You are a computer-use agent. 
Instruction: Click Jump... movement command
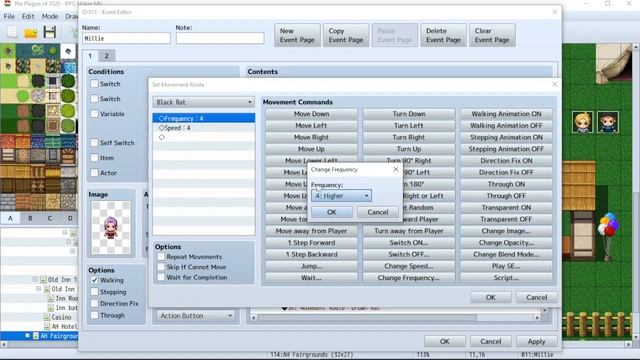click(x=311, y=266)
